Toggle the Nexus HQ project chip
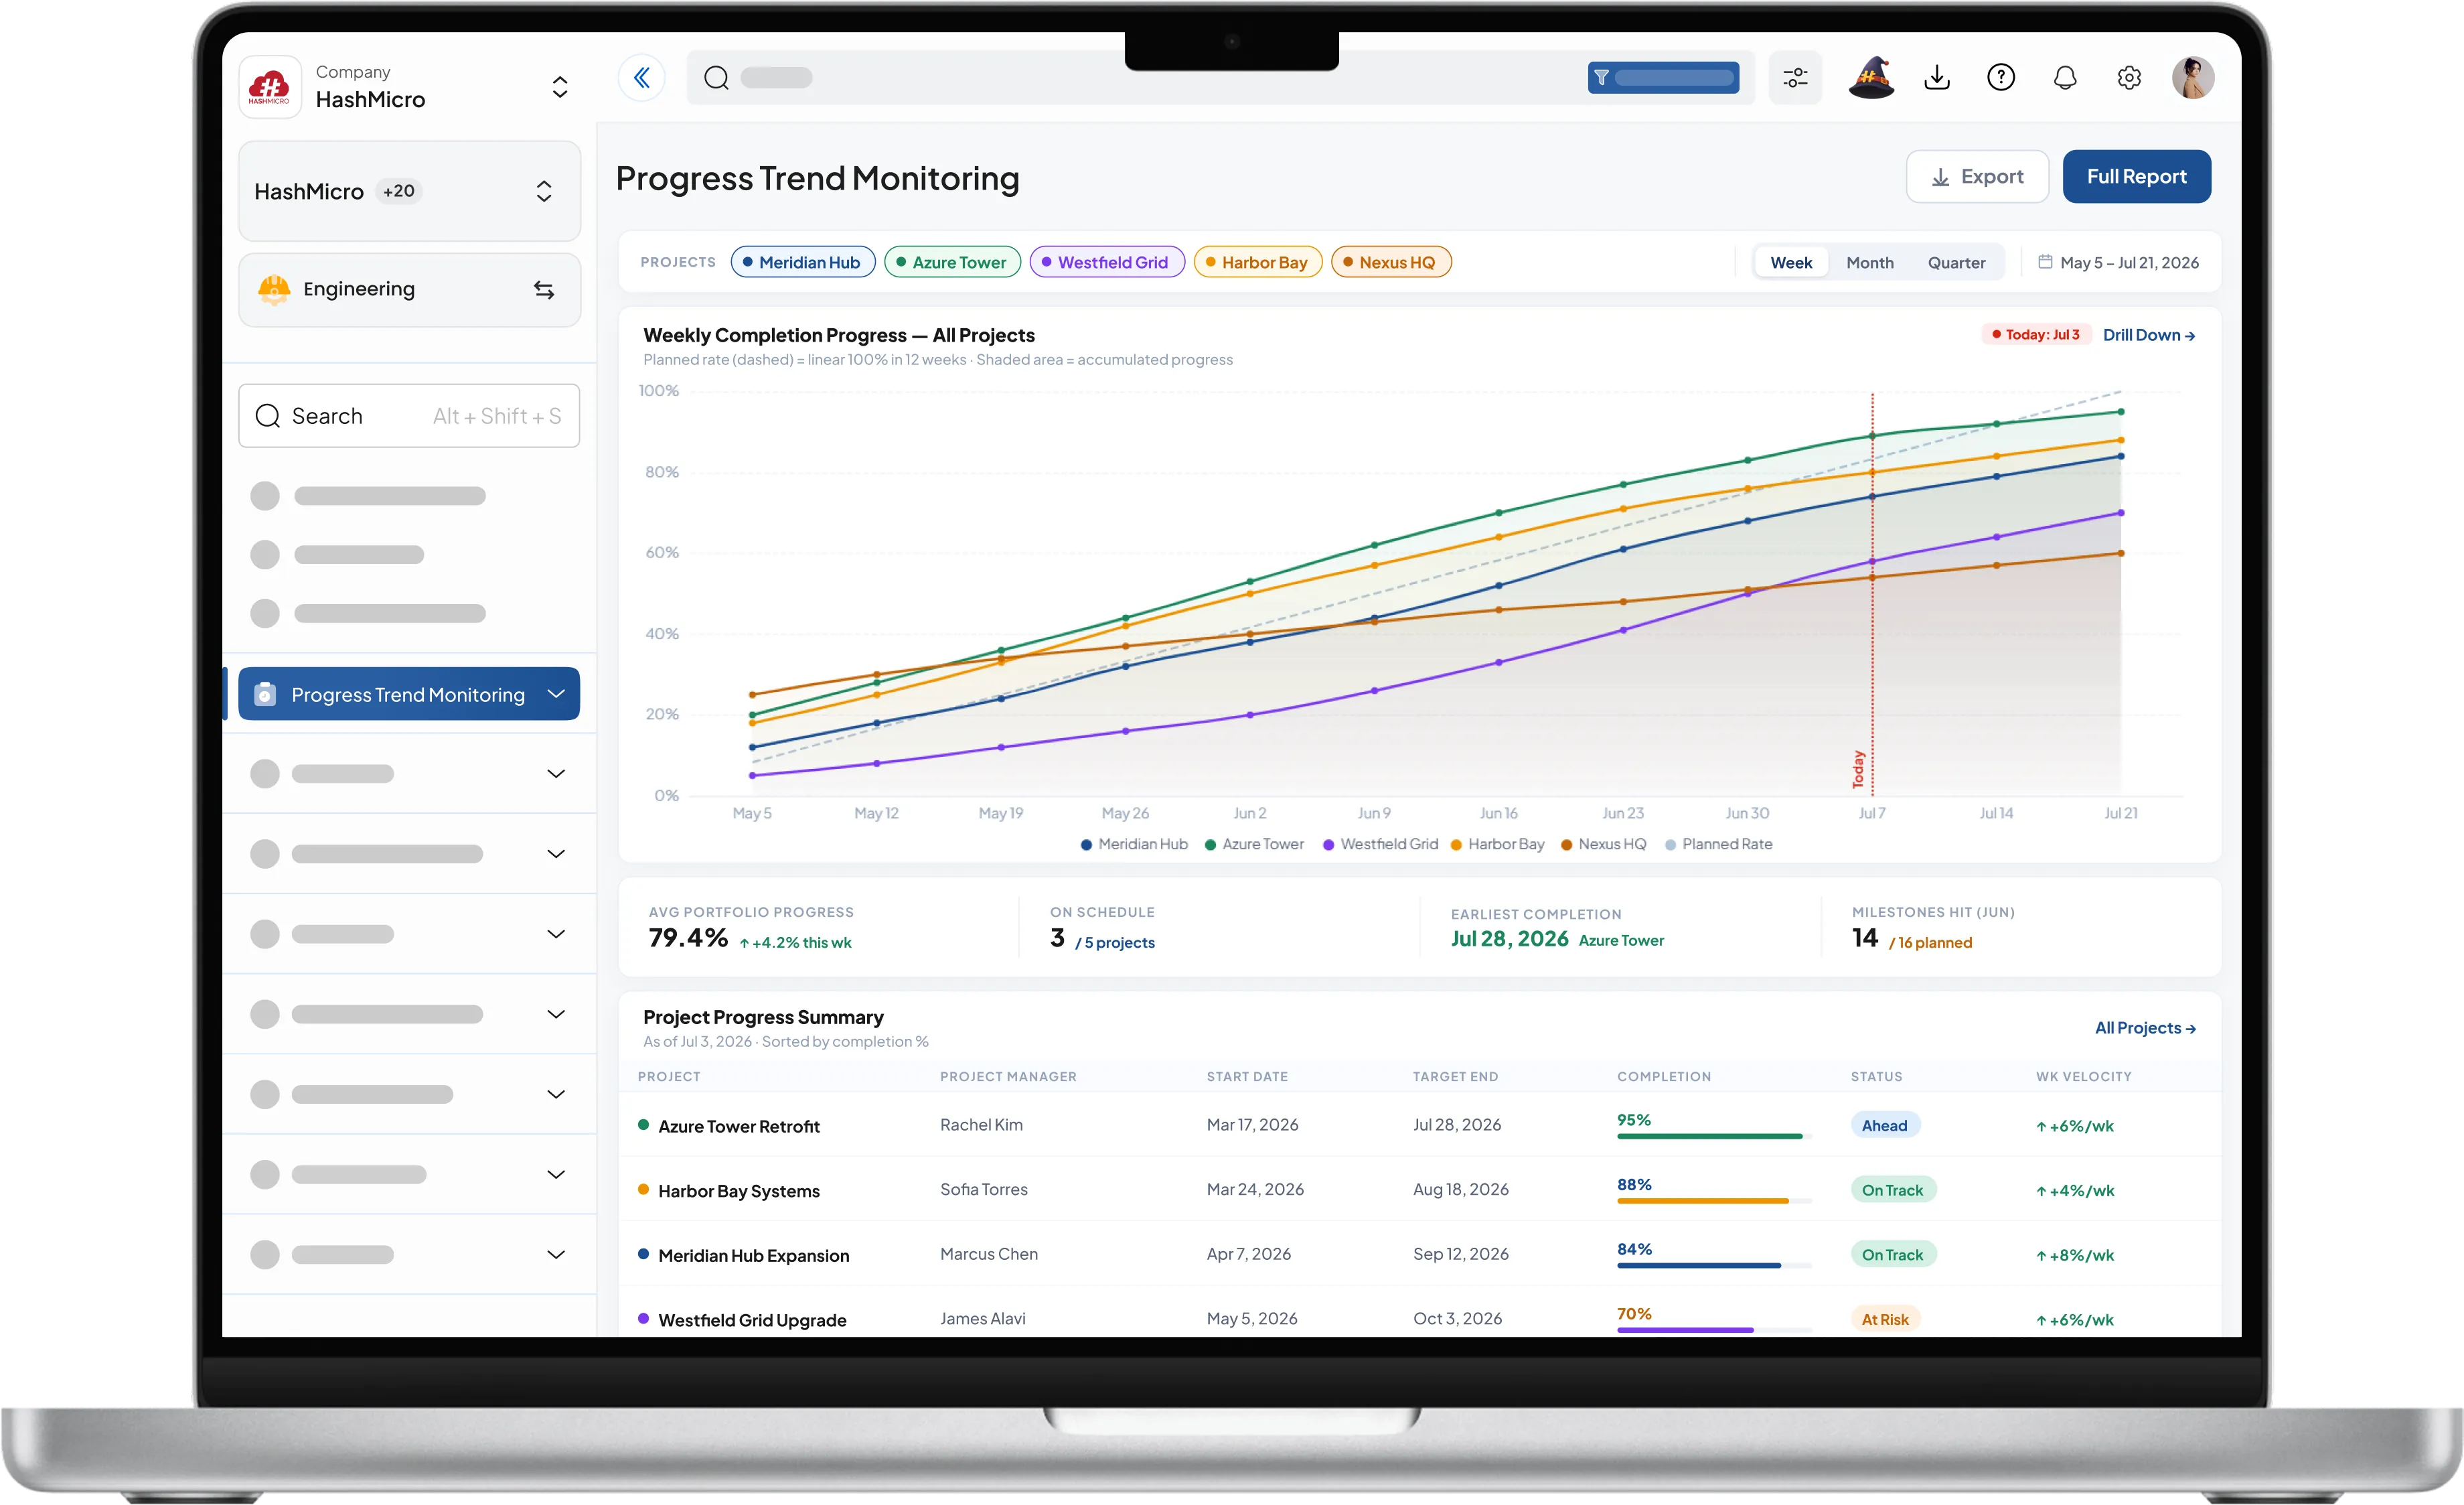The image size is (2464, 1505). (x=1391, y=262)
